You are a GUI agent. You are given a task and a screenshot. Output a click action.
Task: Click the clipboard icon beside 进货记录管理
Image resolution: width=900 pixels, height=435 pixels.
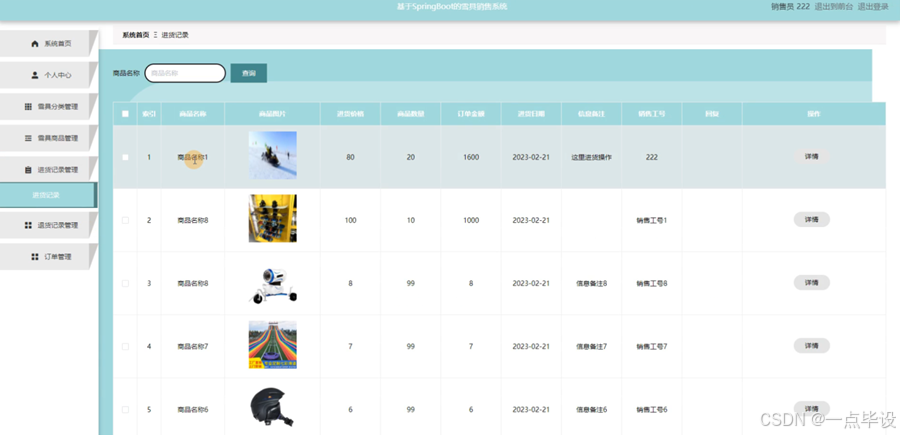[x=28, y=170]
